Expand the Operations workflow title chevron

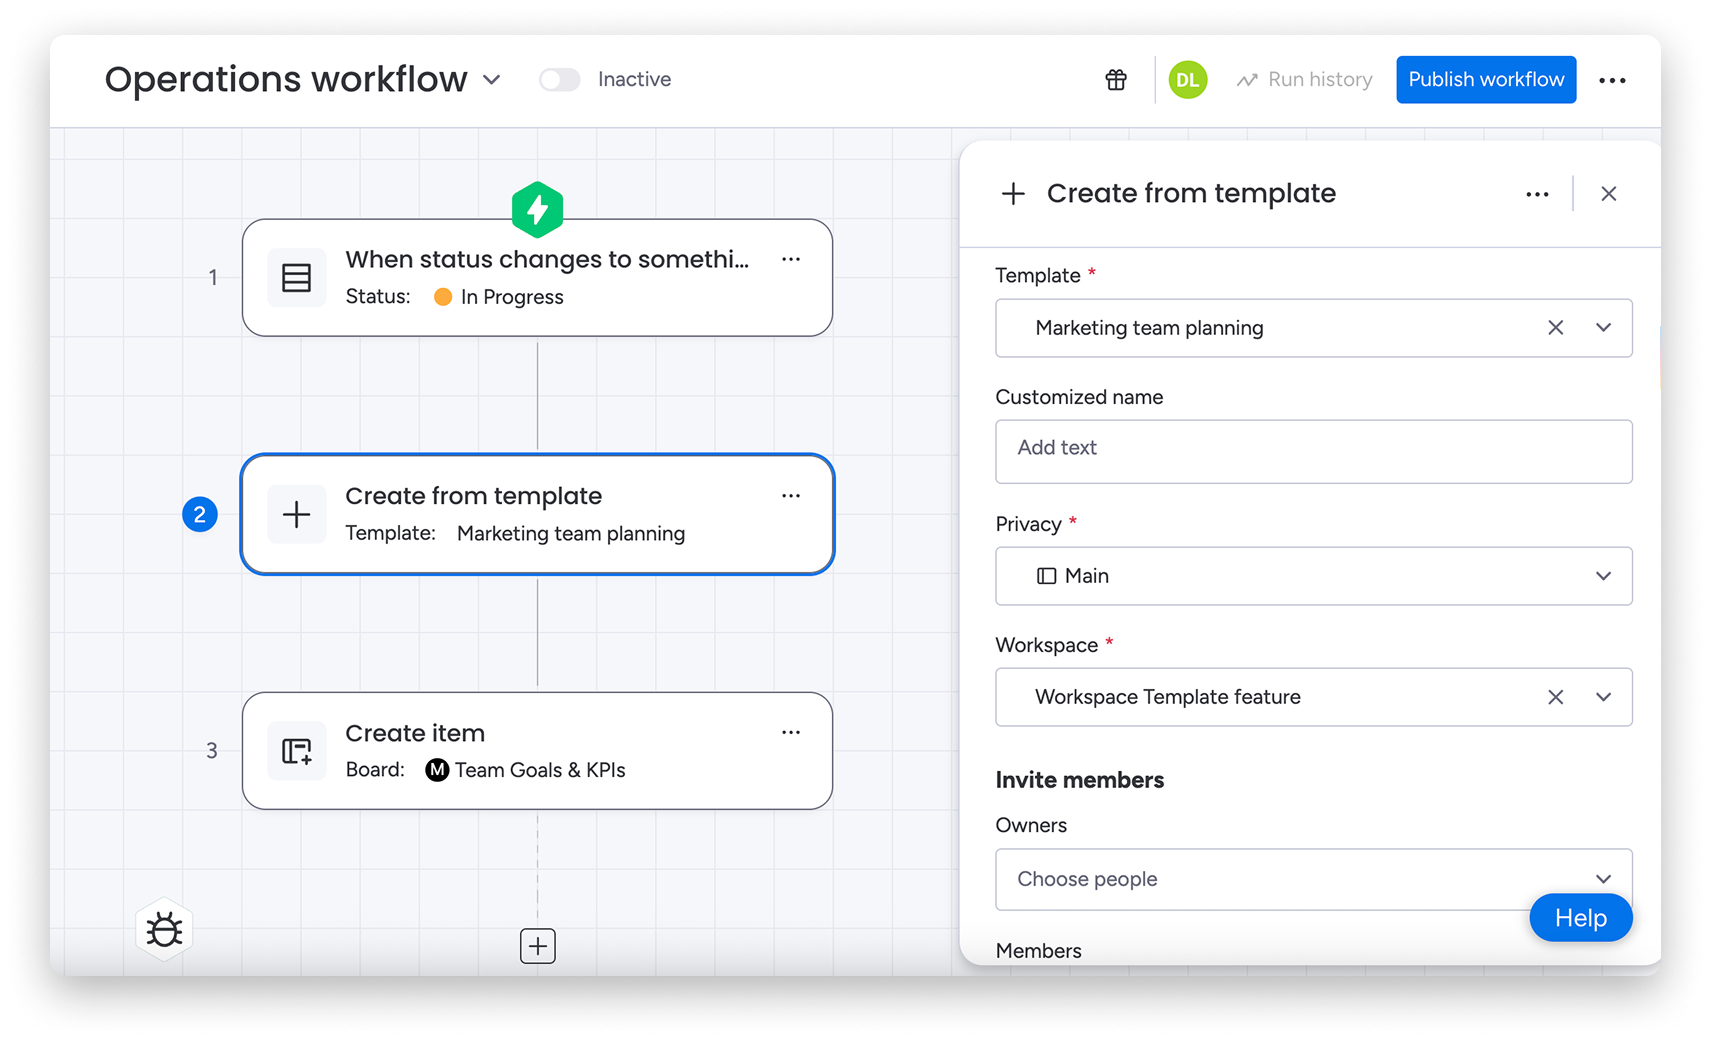(492, 80)
